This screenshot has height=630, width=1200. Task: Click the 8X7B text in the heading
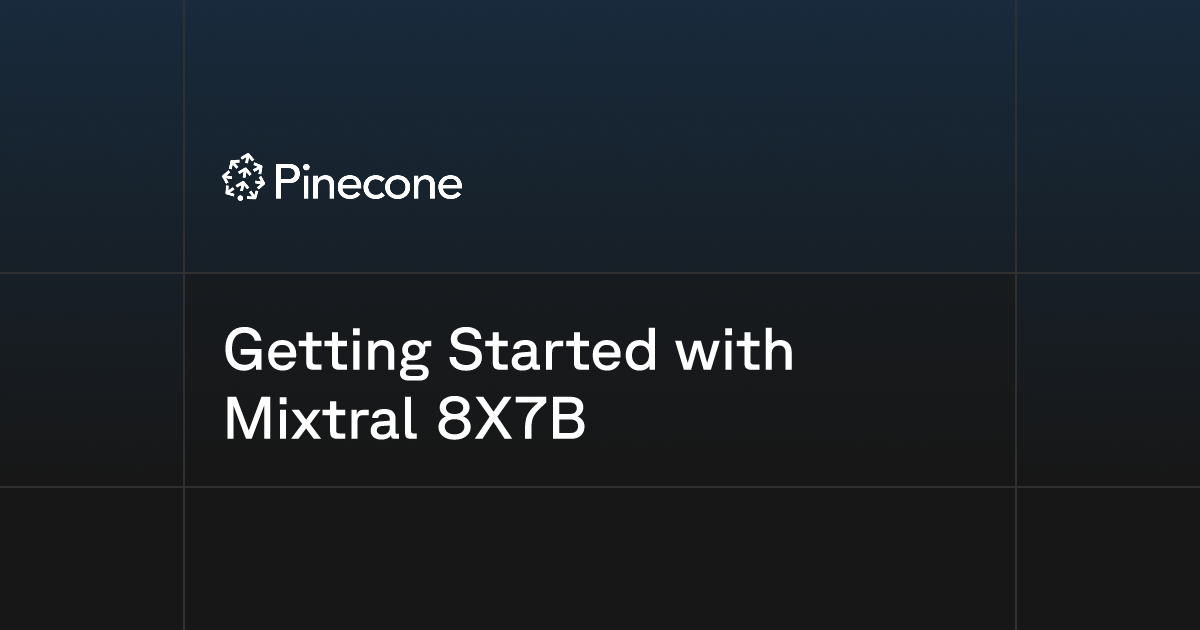pos(511,420)
